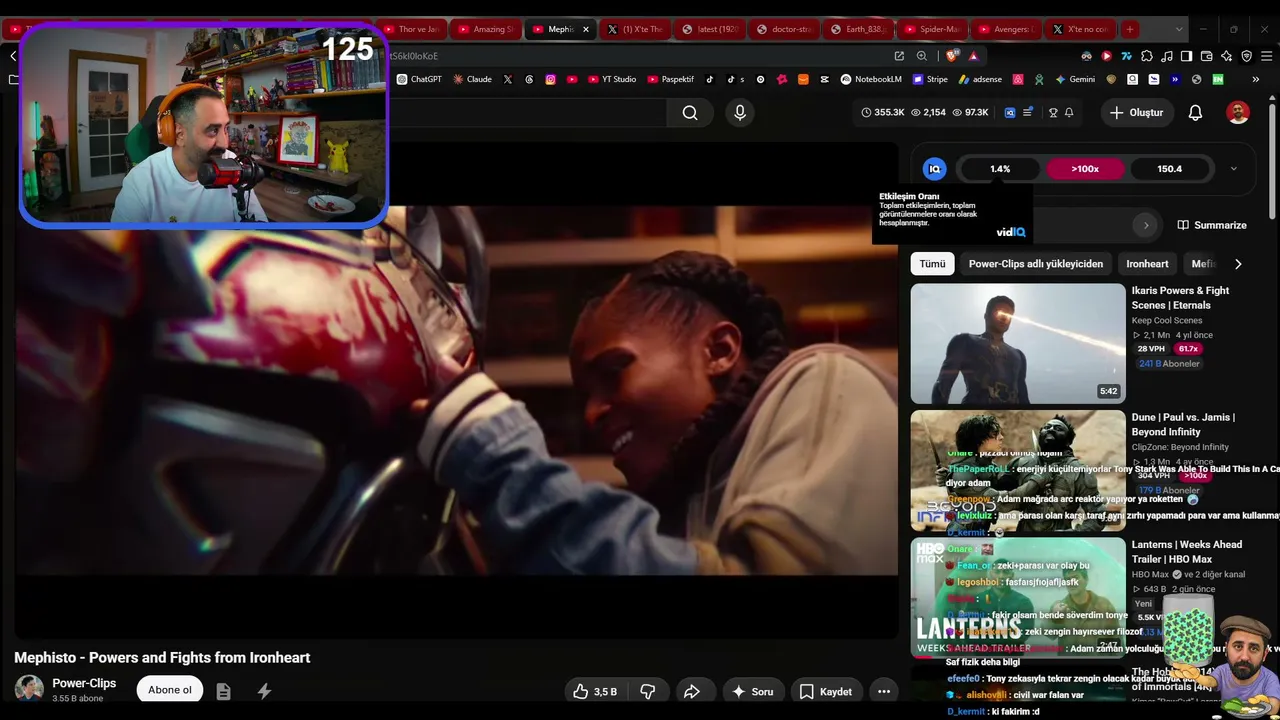Open the transcript document icon beside Abone ol
The height and width of the screenshot is (720, 1280).
click(x=223, y=691)
